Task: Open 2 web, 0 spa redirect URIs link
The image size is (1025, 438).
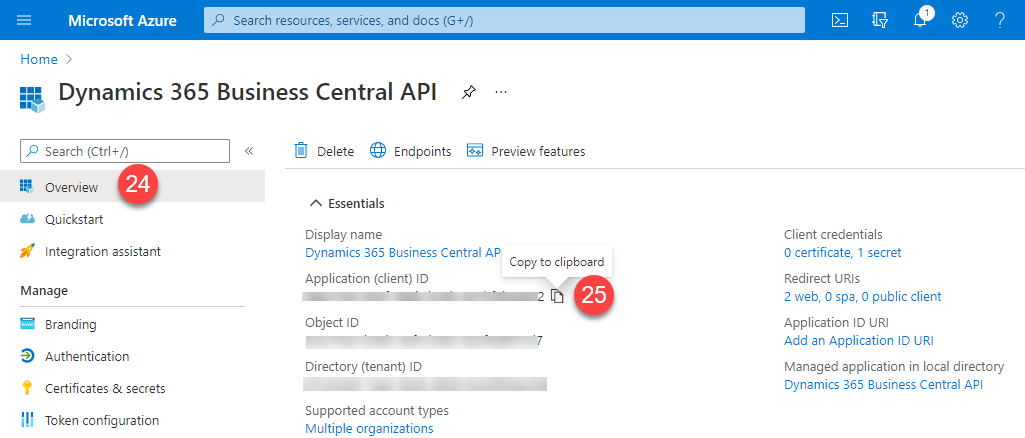Action: tap(862, 296)
